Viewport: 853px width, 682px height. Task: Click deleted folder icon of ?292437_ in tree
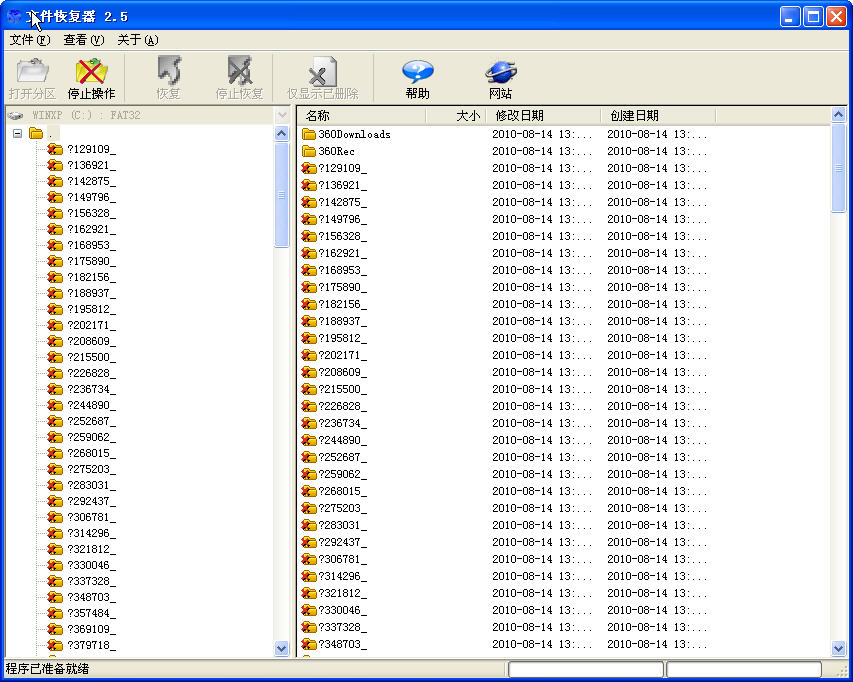pyautogui.click(x=54, y=501)
